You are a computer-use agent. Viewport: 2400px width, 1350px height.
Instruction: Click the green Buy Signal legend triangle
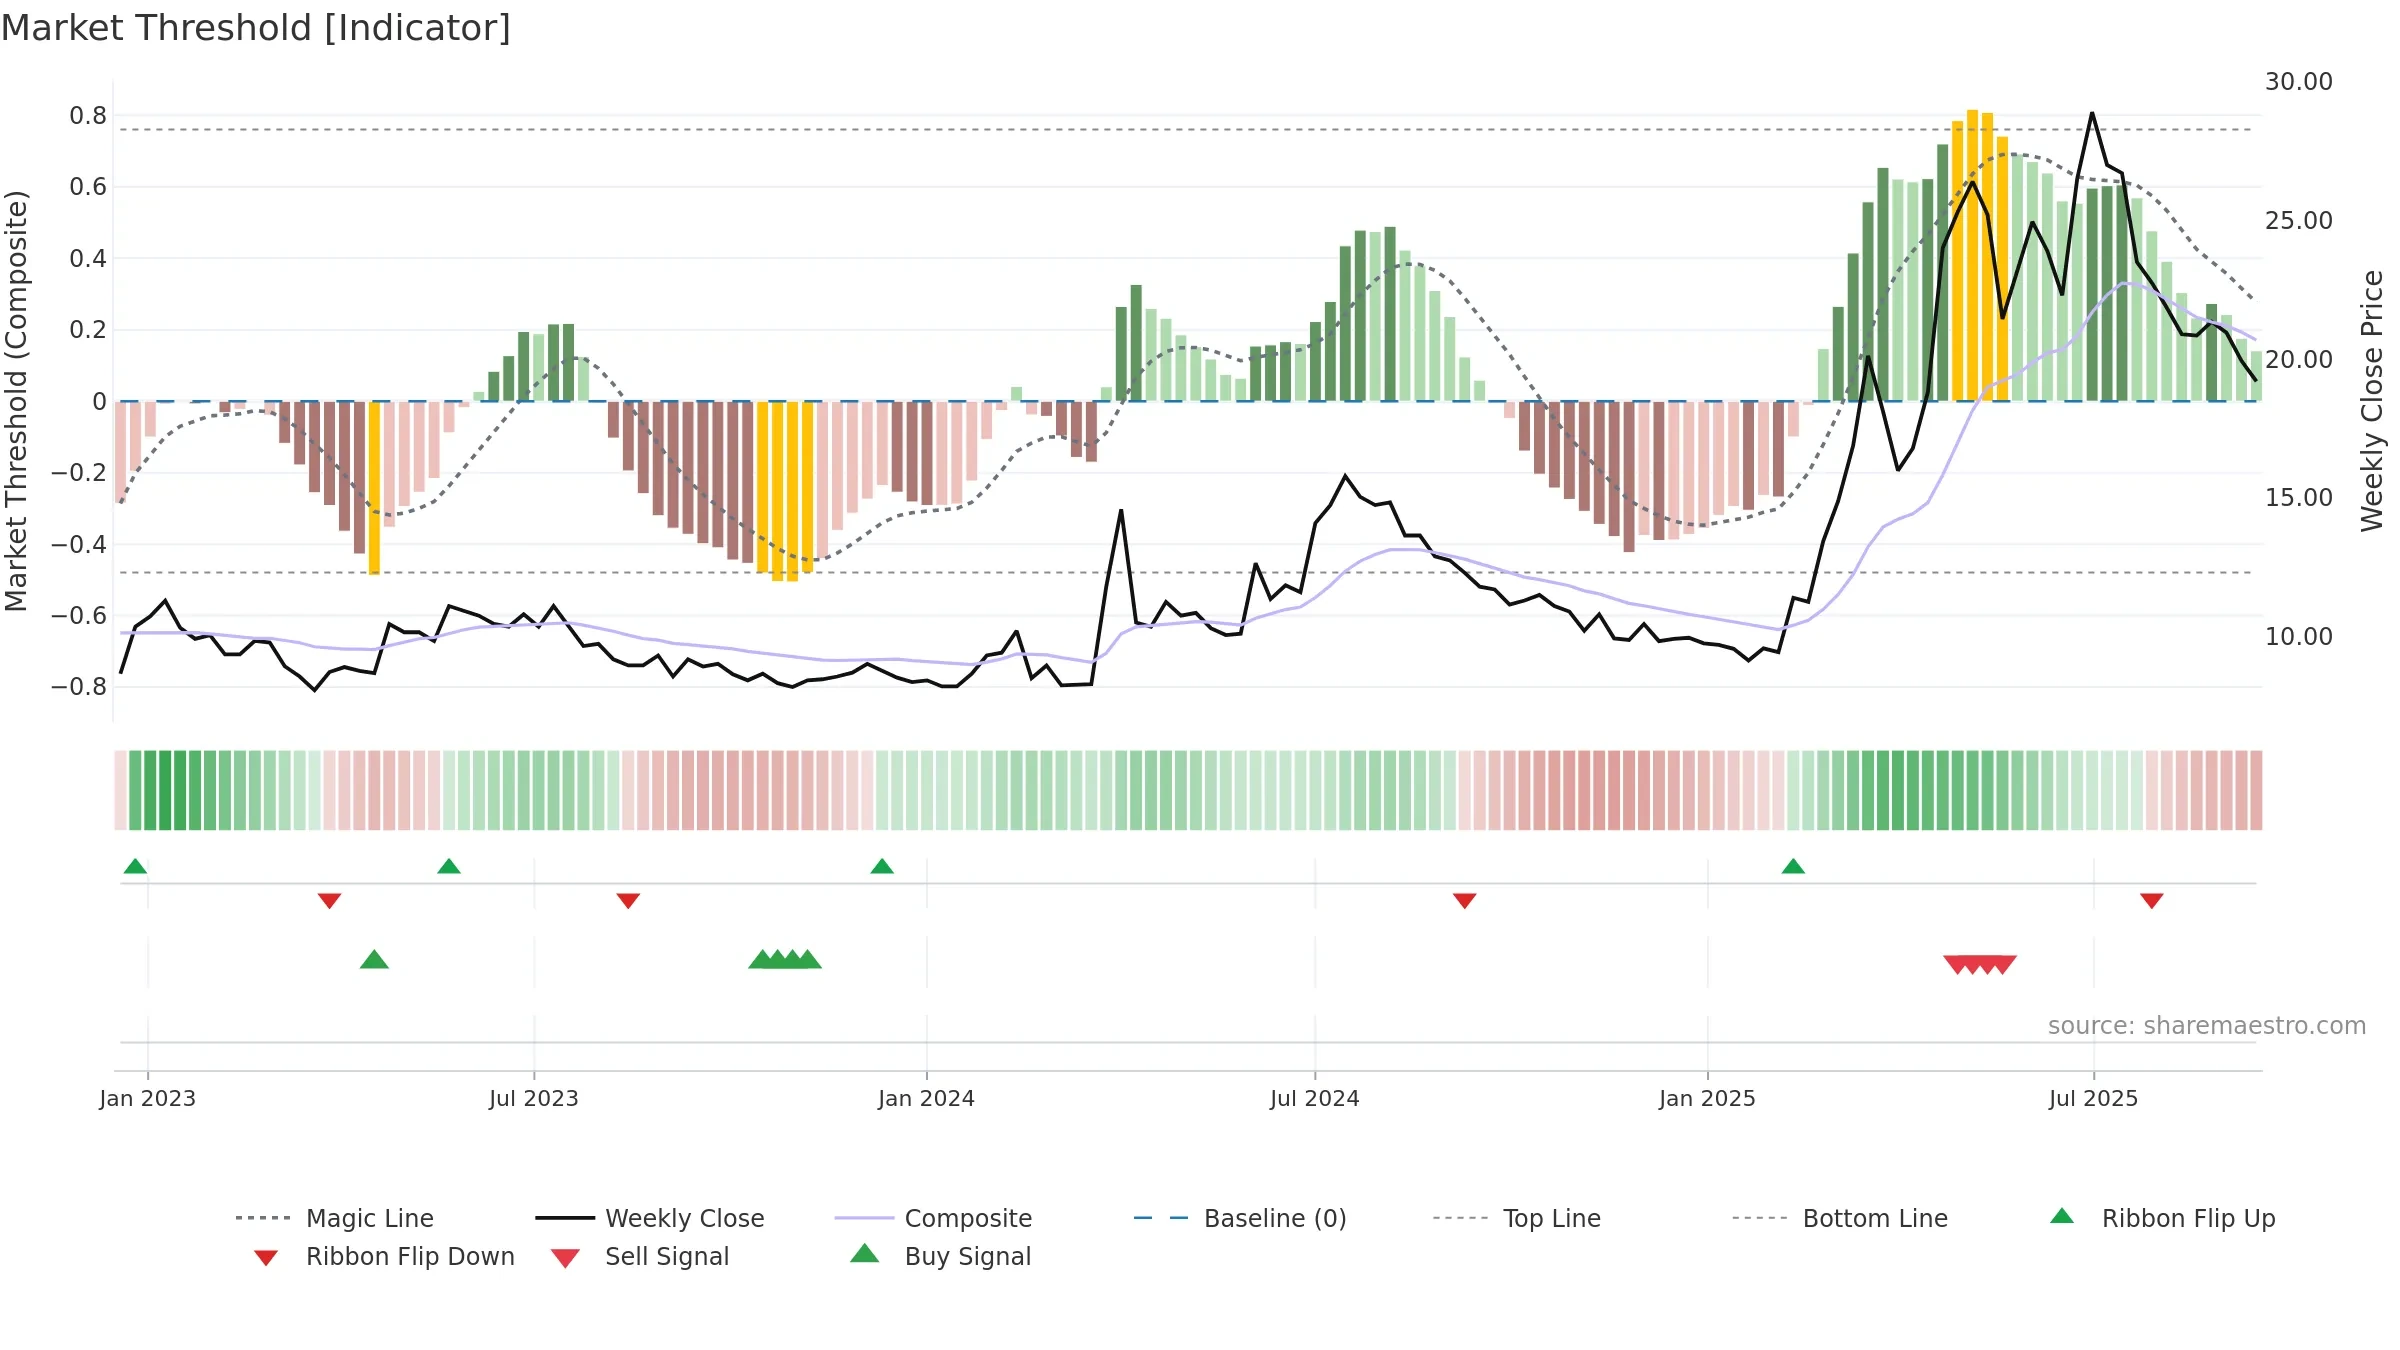click(x=865, y=1253)
